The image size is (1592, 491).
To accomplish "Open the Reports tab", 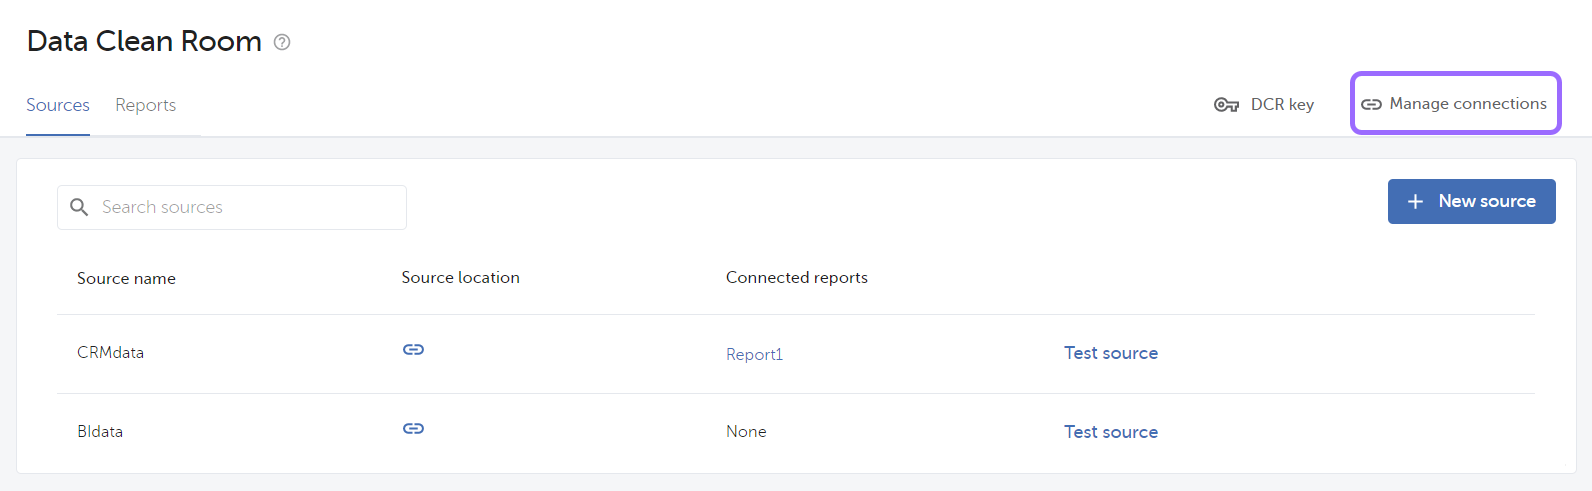I will pyautogui.click(x=145, y=105).
